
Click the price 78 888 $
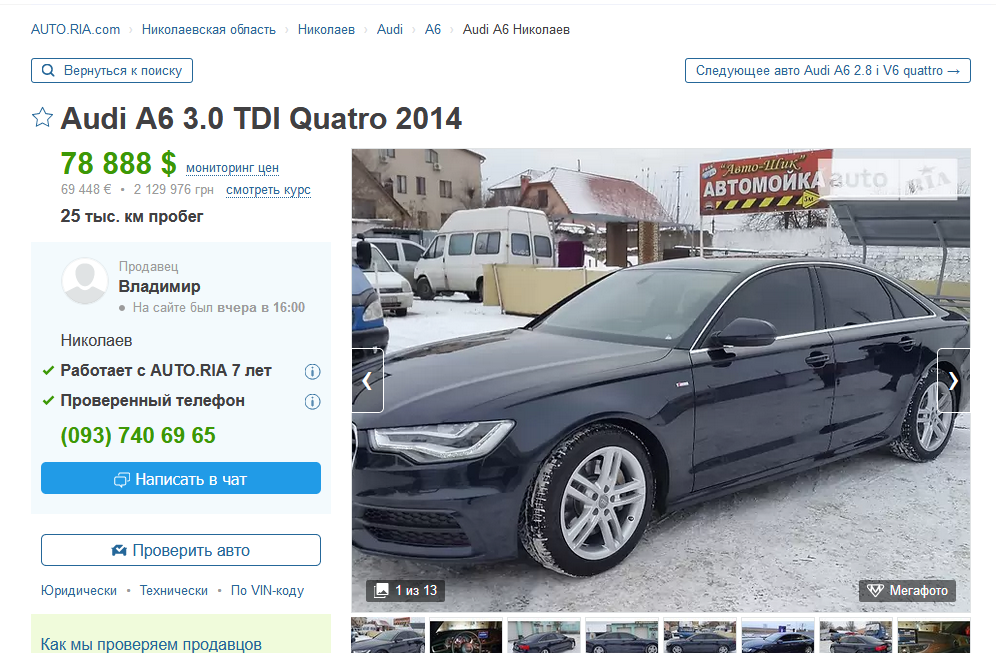pyautogui.click(x=118, y=163)
